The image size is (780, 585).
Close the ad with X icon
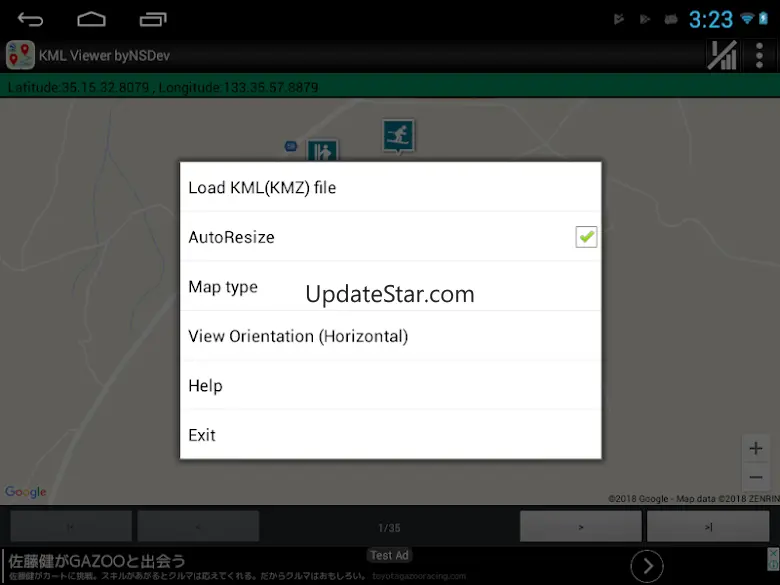(x=773, y=553)
